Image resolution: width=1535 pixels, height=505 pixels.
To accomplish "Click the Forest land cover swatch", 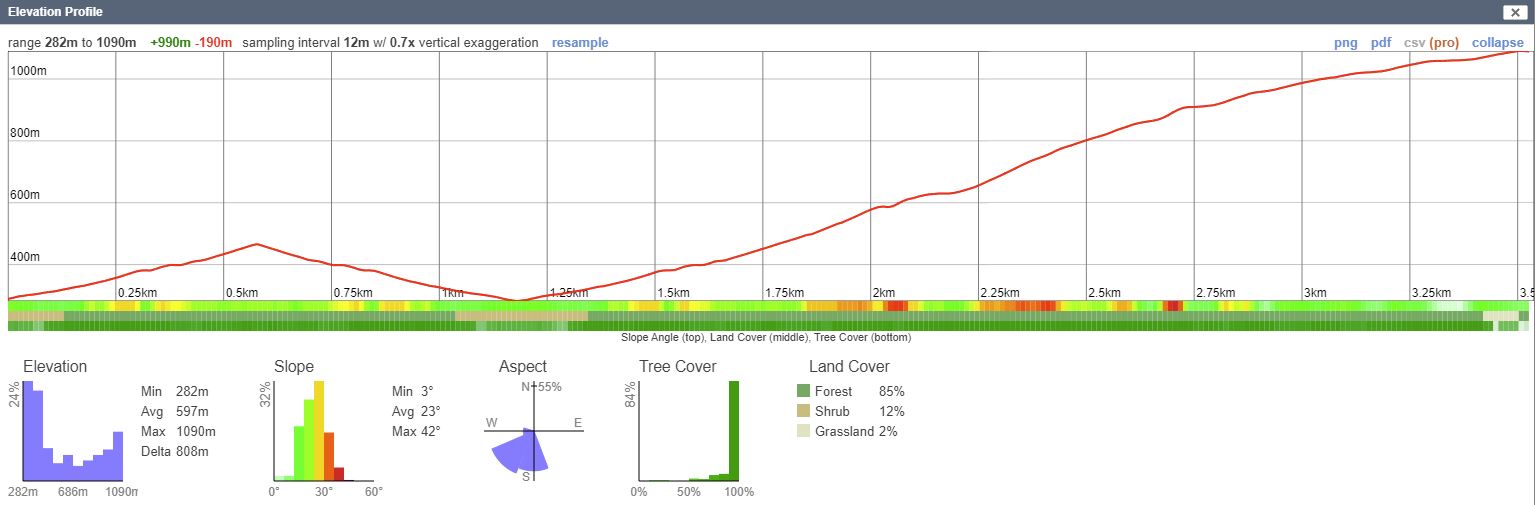I will point(803,391).
